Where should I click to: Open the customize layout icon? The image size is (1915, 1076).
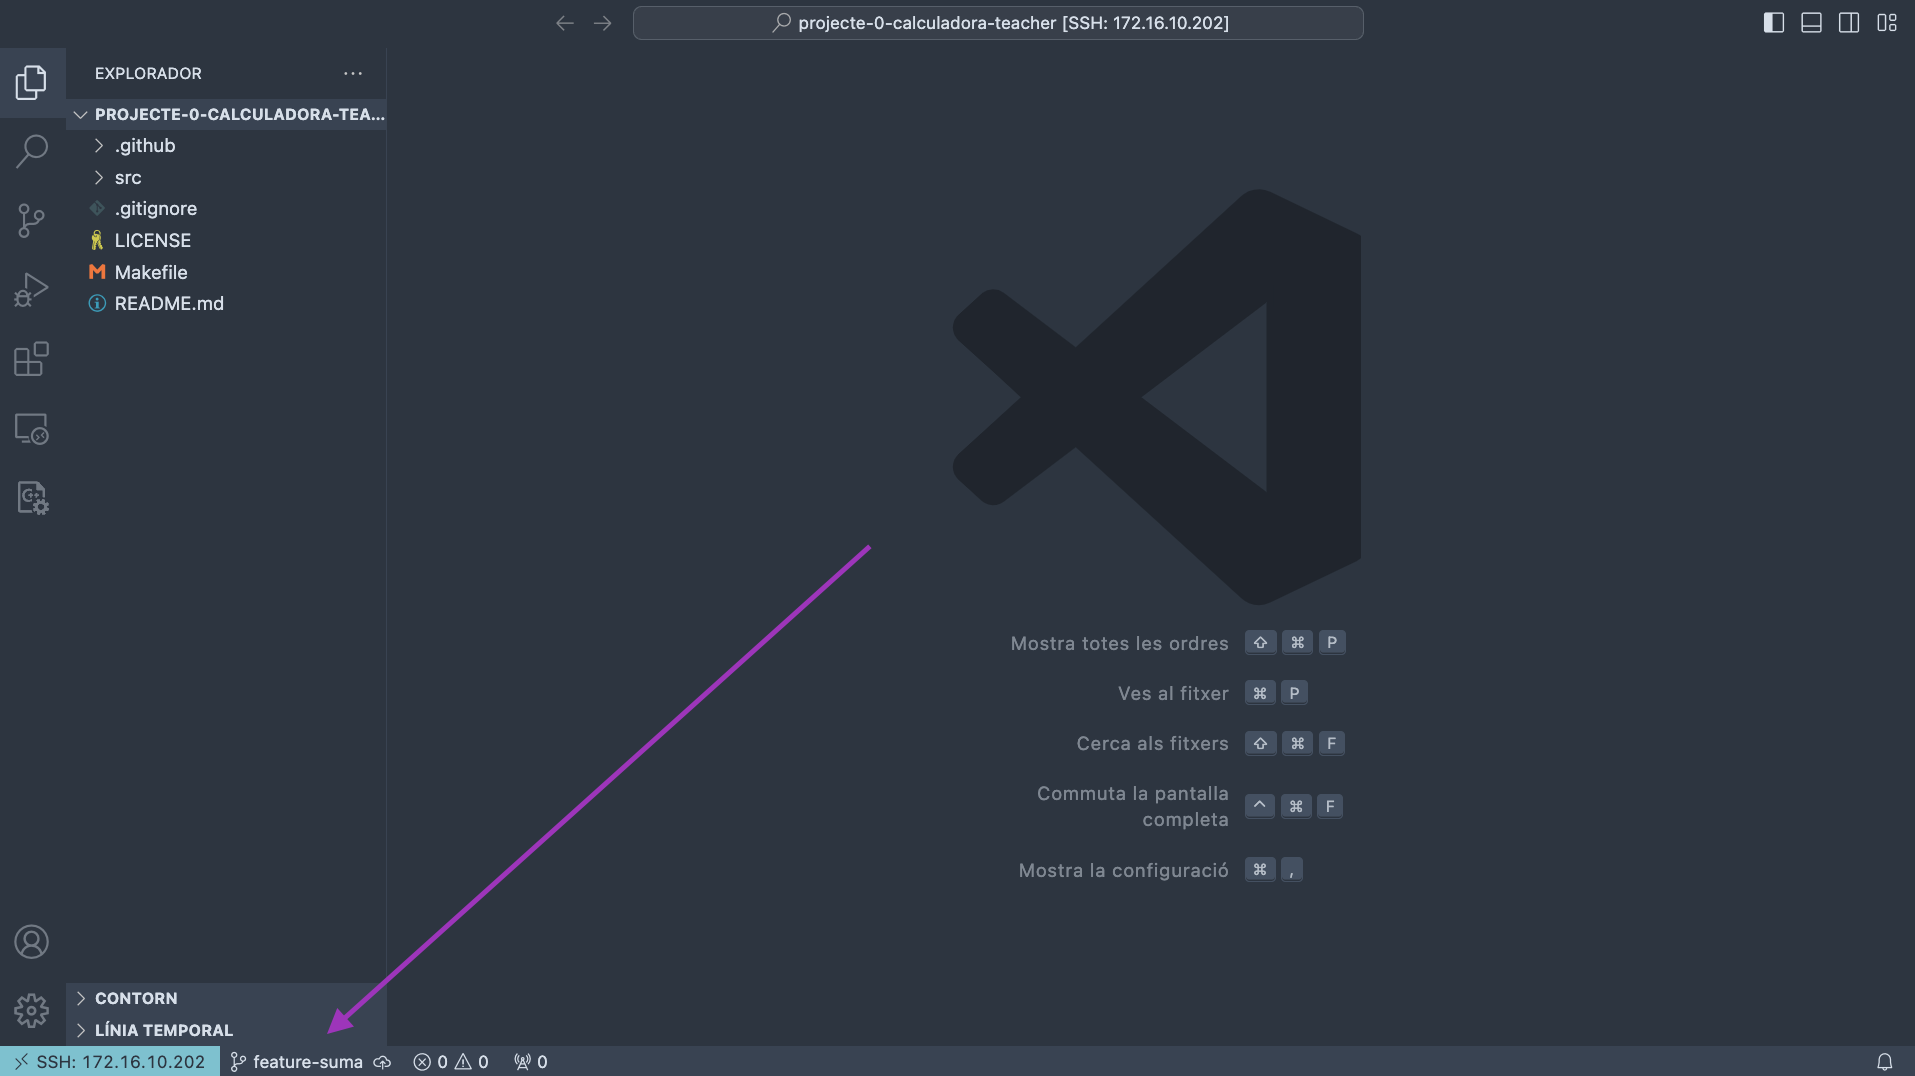tap(1887, 23)
